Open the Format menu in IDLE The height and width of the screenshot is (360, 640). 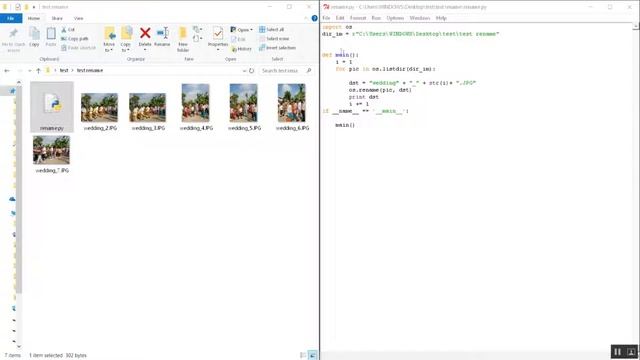(x=358, y=18)
